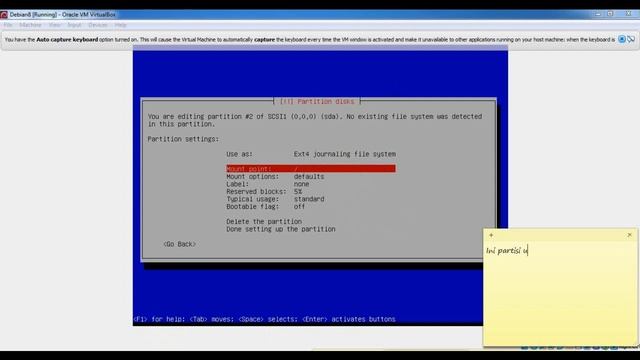
Task: Choose 'Done setting up the partition'
Action: pos(281,229)
